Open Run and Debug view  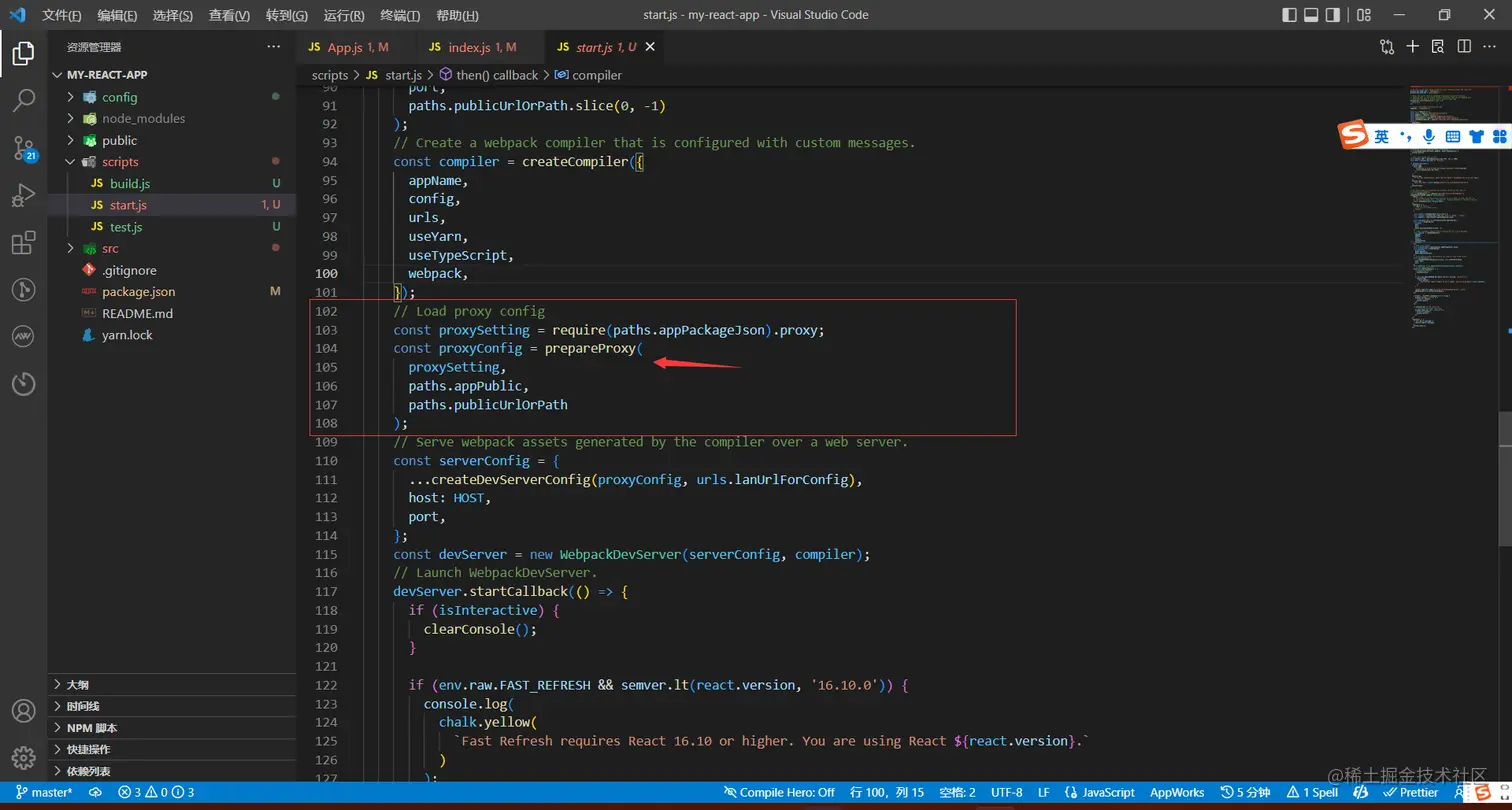[23, 196]
